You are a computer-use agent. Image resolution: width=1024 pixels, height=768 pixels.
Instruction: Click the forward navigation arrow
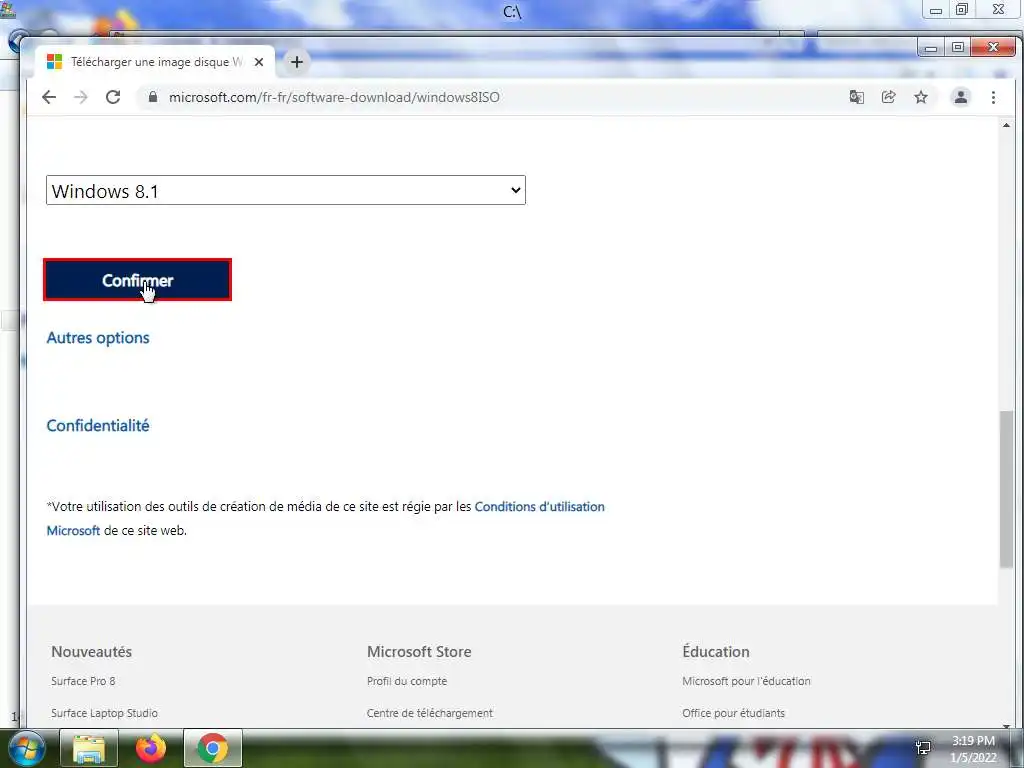pyautogui.click(x=80, y=97)
